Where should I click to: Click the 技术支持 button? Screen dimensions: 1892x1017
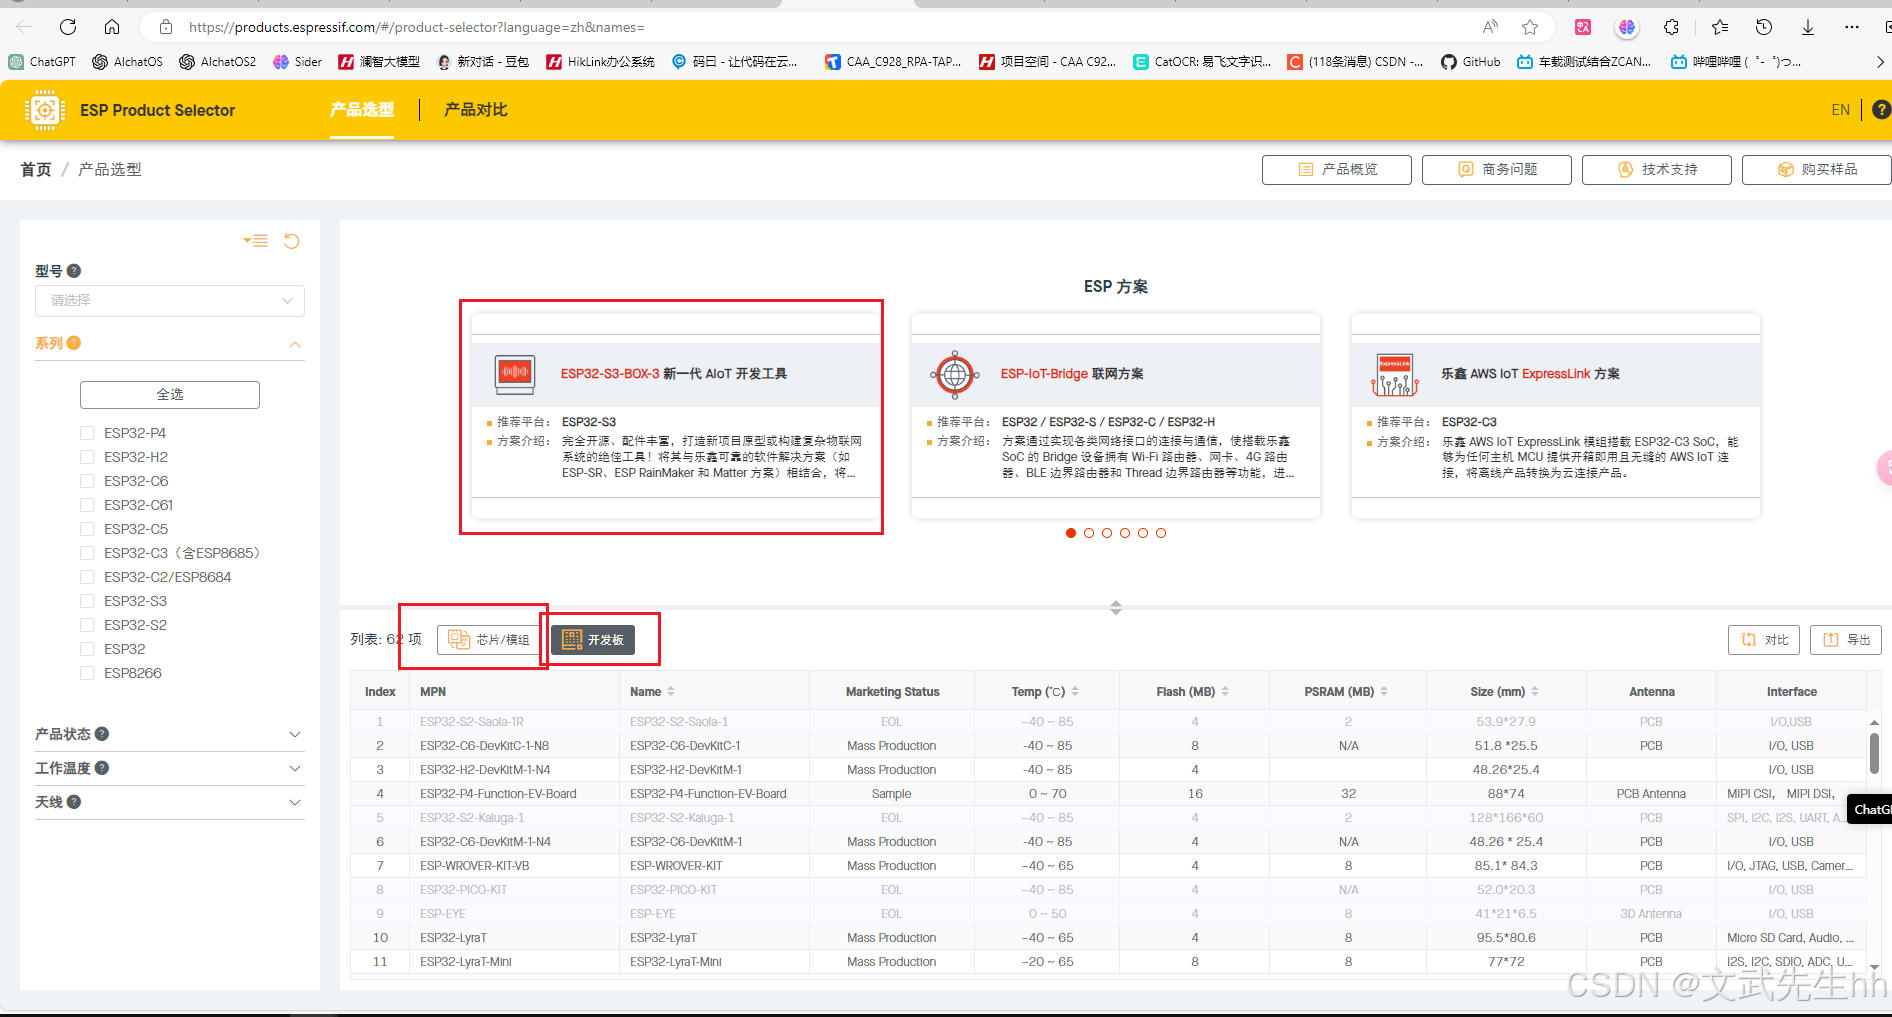(x=1657, y=170)
